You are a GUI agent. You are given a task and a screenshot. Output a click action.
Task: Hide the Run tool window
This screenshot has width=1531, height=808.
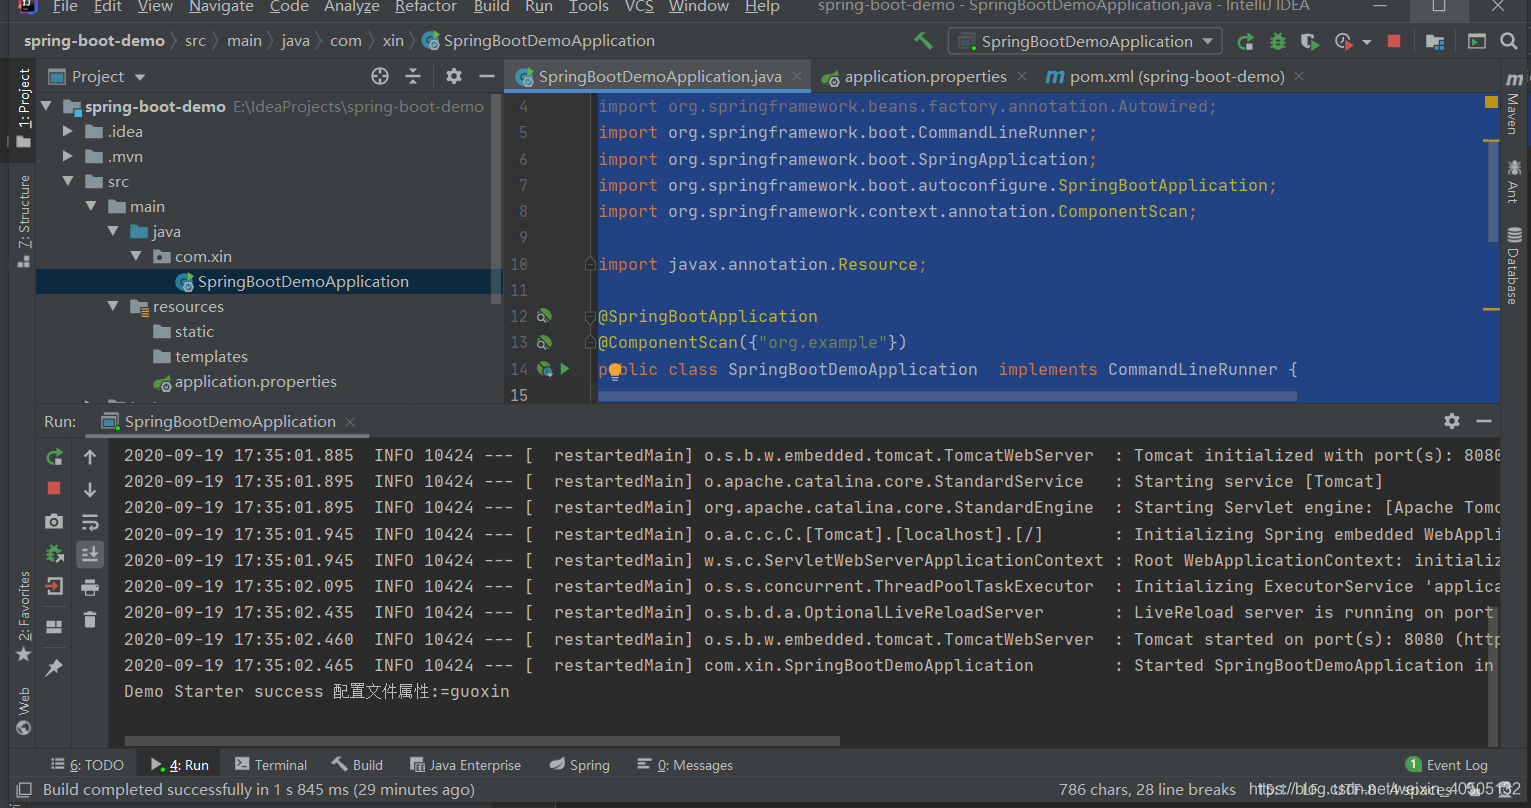1484,421
